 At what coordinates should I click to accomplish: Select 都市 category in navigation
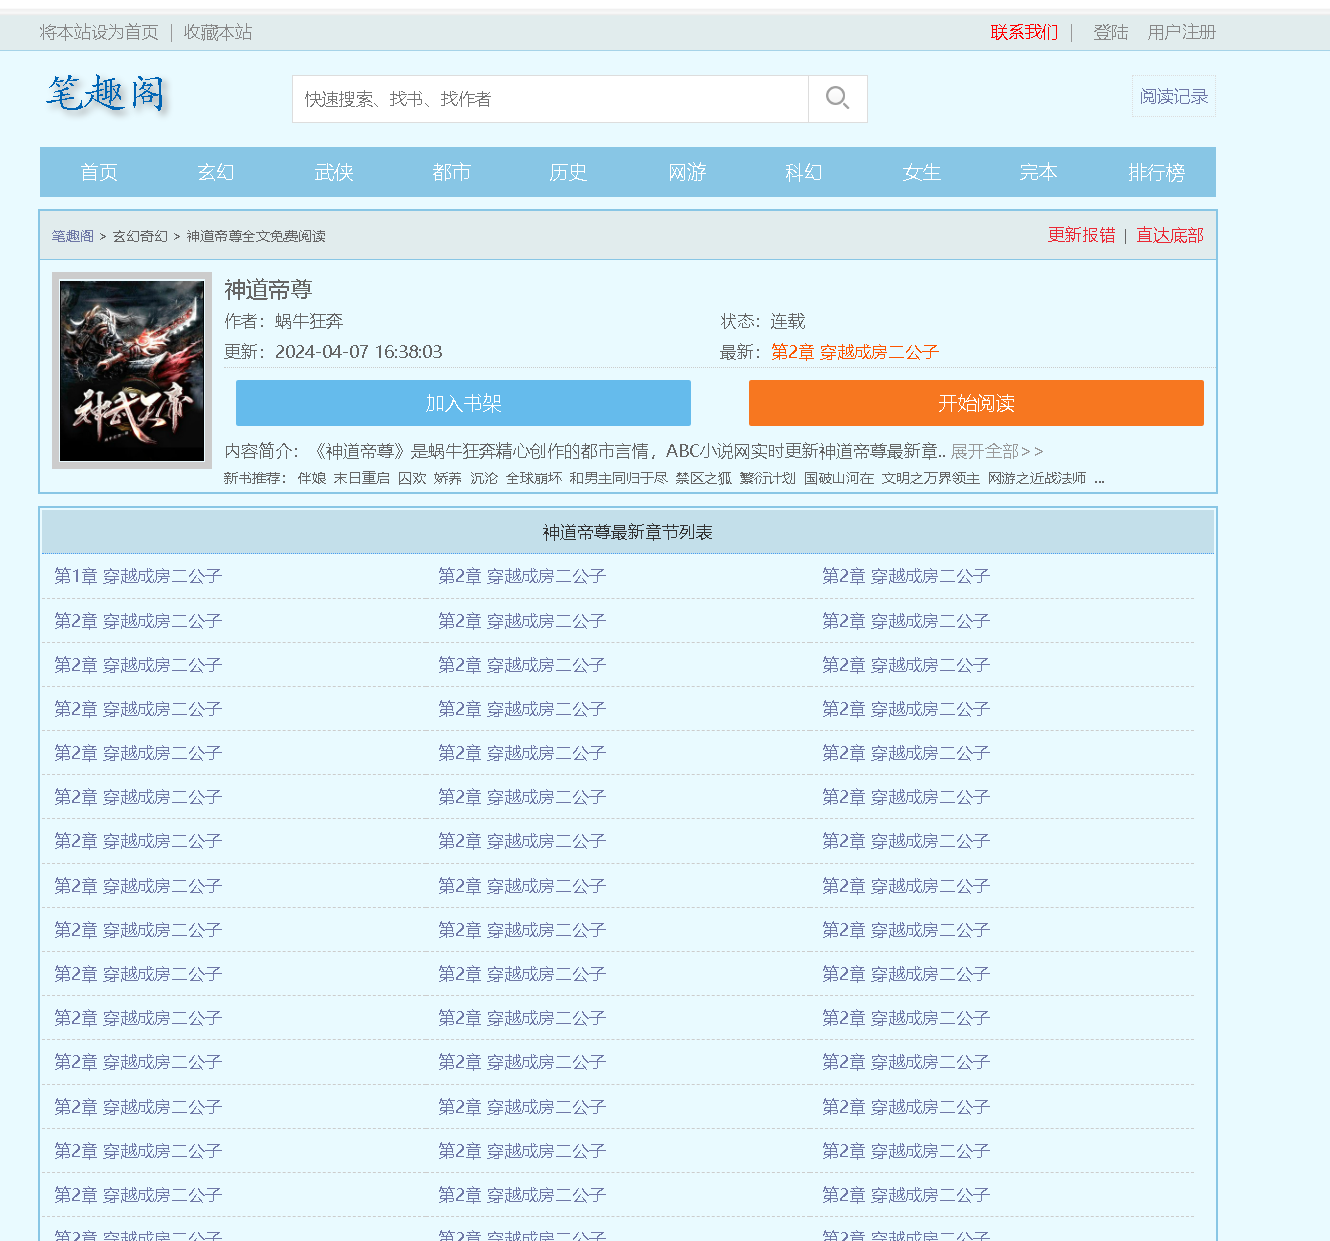[451, 172]
